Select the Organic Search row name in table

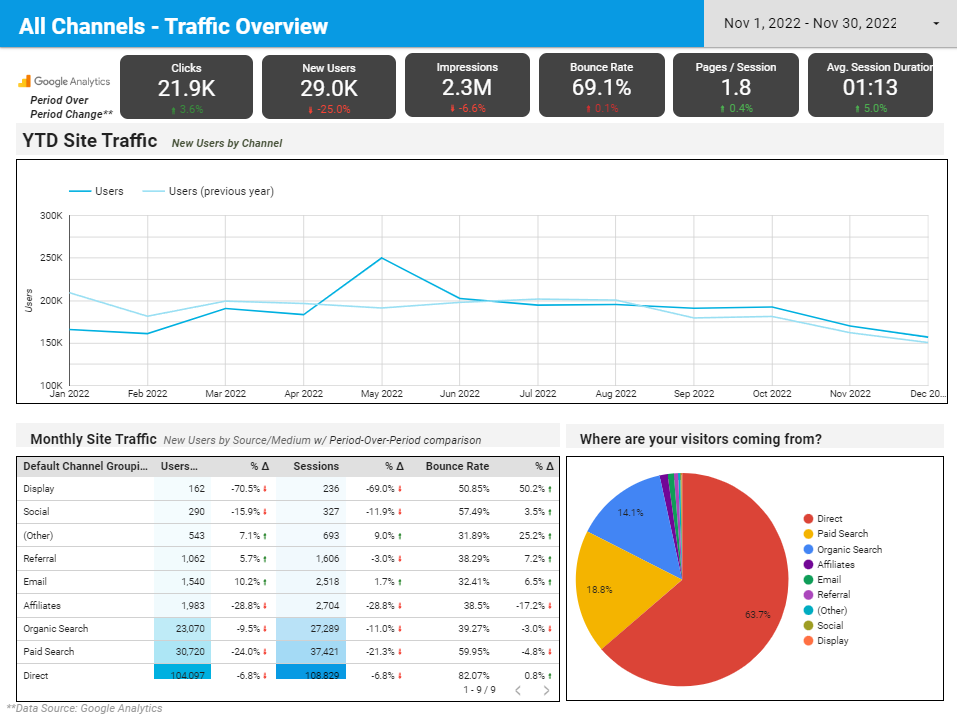pyautogui.click(x=56, y=629)
